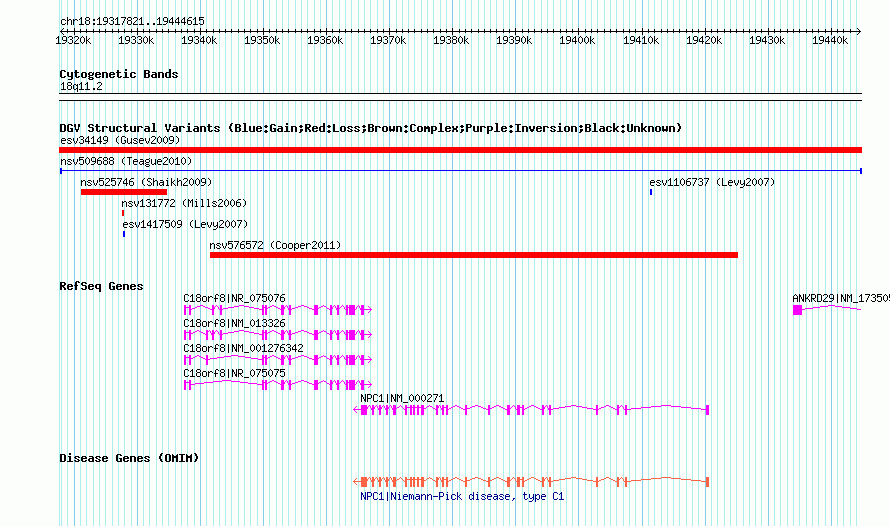Screen dimensions: 890x526
Task: Select the nsv509688 (Teague2010) blue gain line
Action: point(460,171)
